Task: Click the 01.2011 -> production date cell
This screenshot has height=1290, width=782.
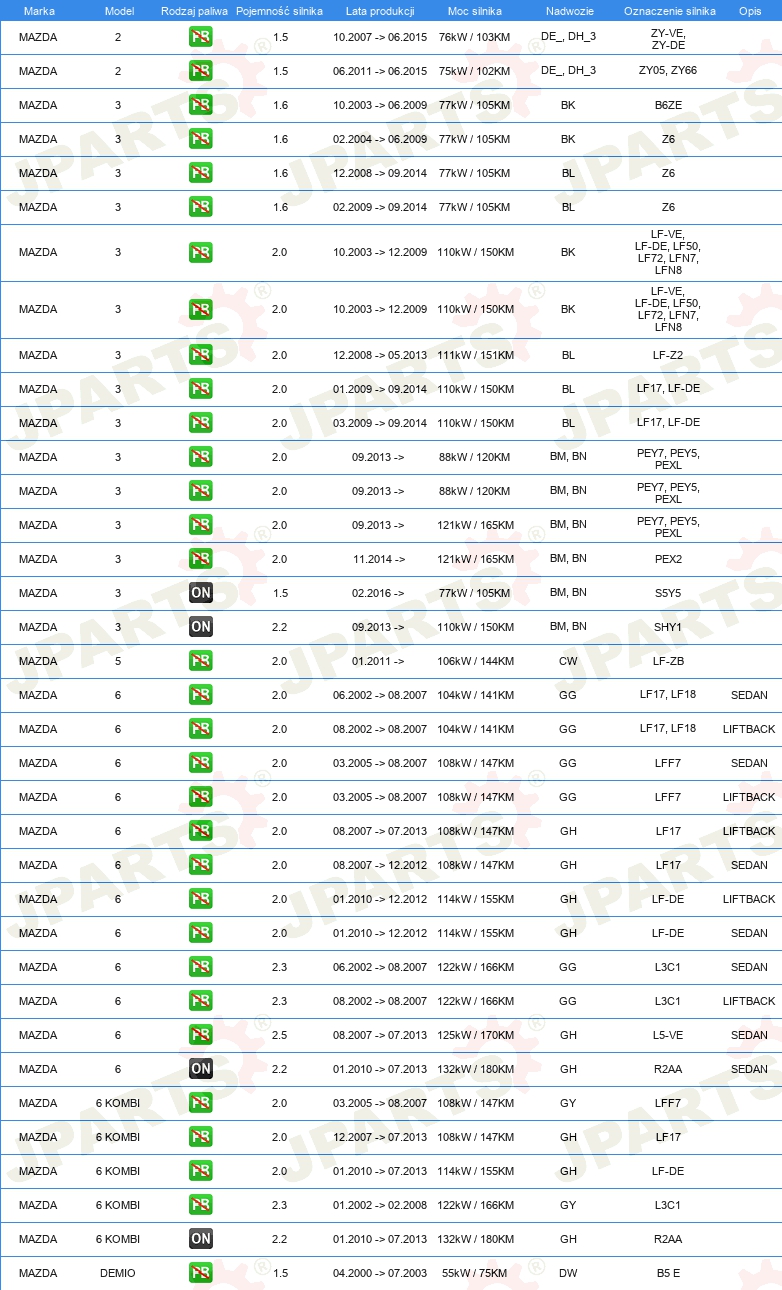Action: click(379, 661)
